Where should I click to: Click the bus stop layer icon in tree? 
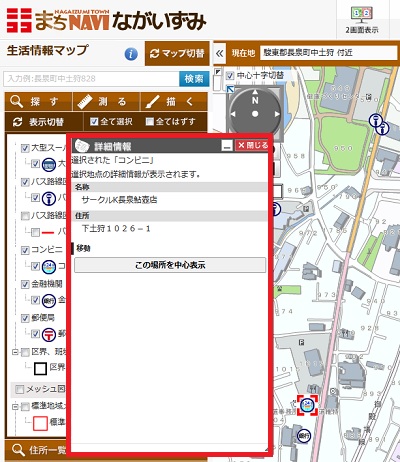coord(49,198)
